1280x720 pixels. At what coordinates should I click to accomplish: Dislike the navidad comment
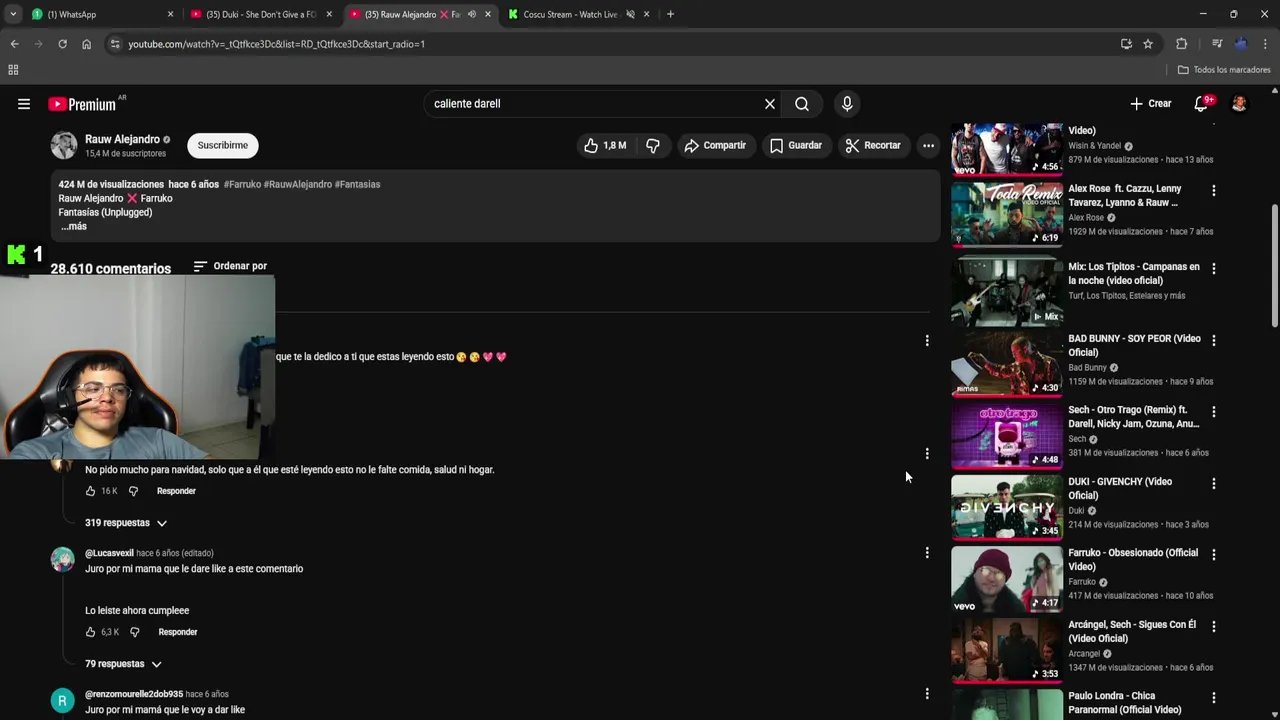tap(133, 491)
